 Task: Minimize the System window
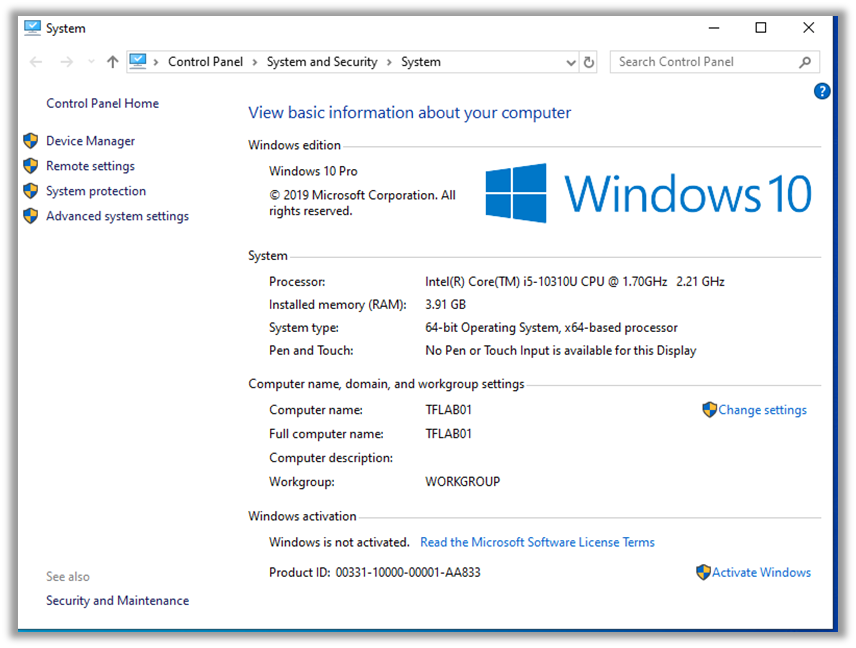click(714, 28)
